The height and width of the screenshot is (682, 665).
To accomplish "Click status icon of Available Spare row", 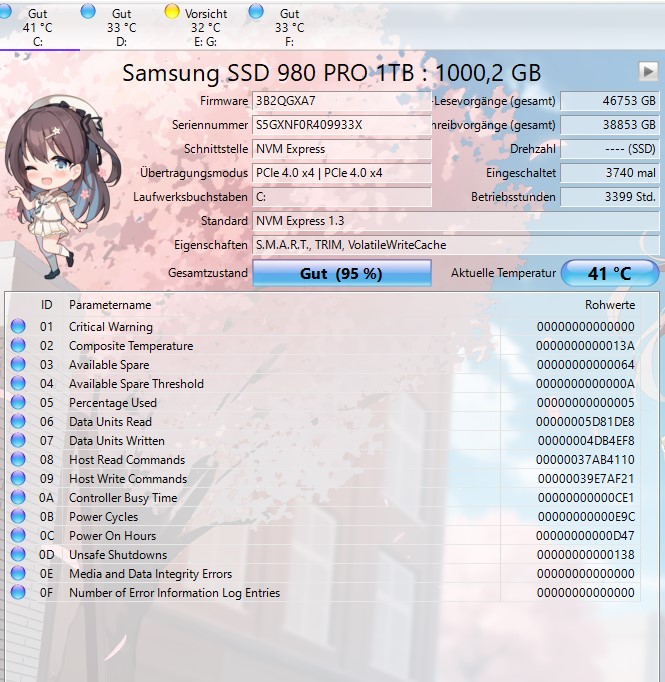I will [x=18, y=364].
